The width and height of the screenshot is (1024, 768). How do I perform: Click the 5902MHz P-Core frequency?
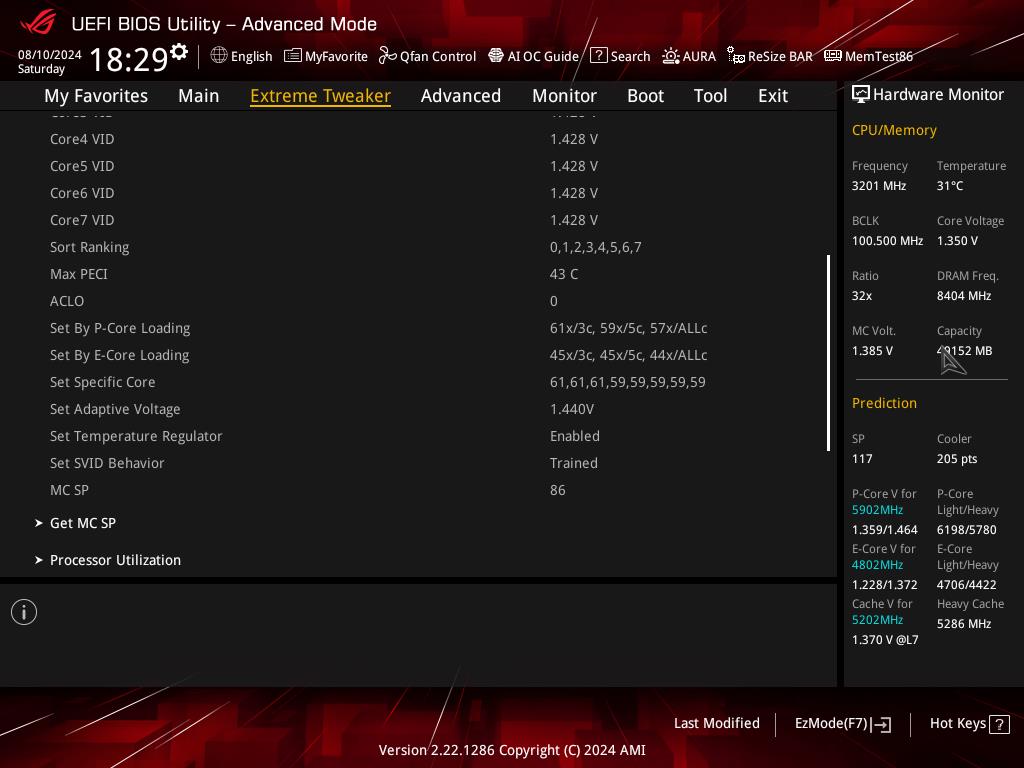[x=877, y=509]
